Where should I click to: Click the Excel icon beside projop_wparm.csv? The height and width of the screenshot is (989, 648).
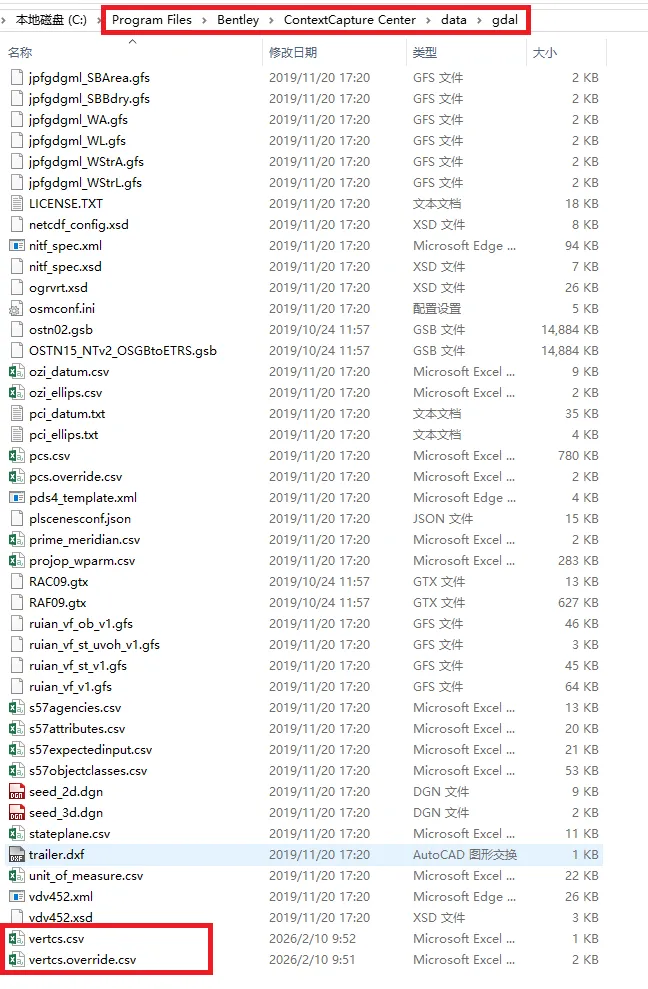point(16,561)
